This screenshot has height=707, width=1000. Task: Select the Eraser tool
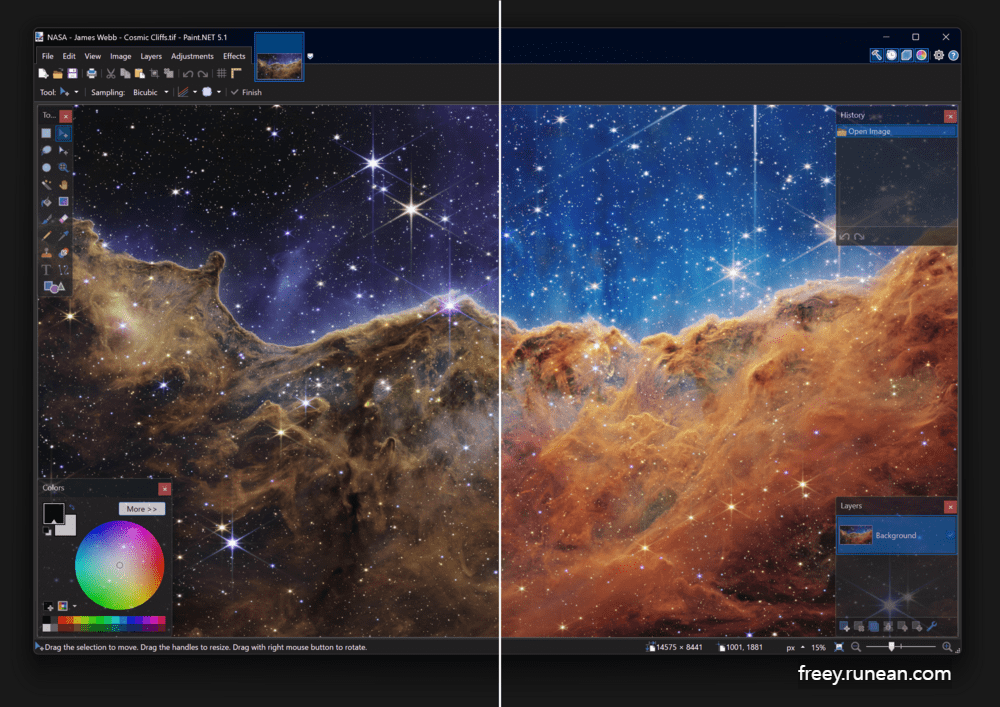(x=63, y=219)
